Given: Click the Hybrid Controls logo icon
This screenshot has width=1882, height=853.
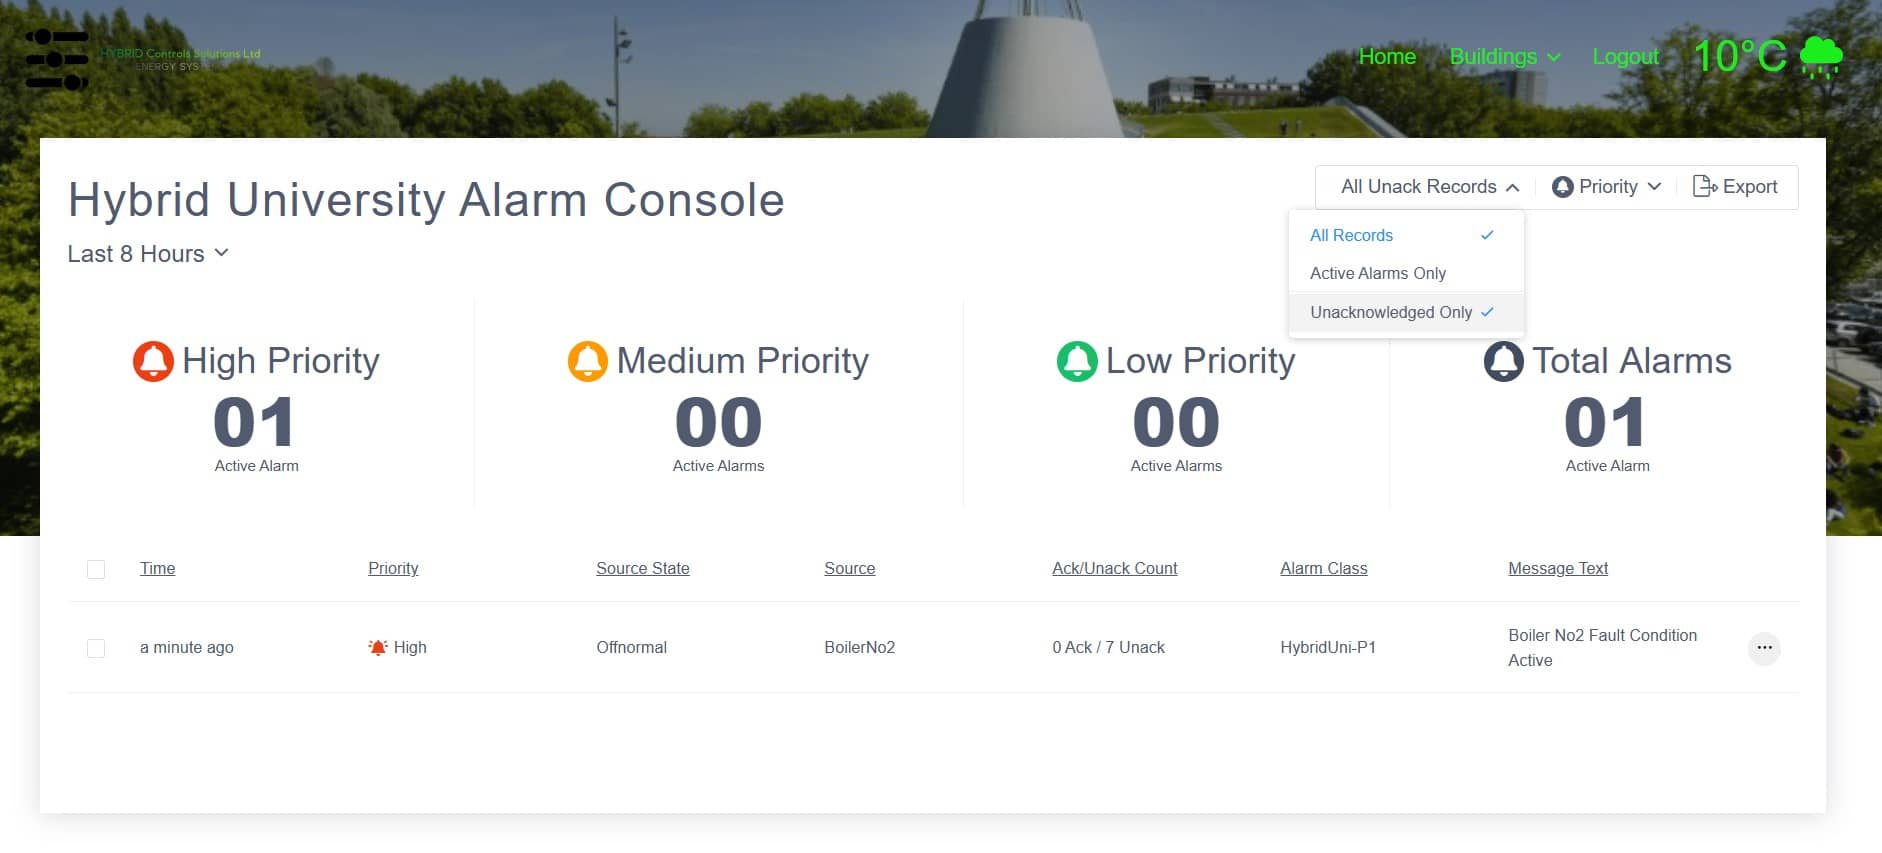Looking at the screenshot, I should point(57,59).
